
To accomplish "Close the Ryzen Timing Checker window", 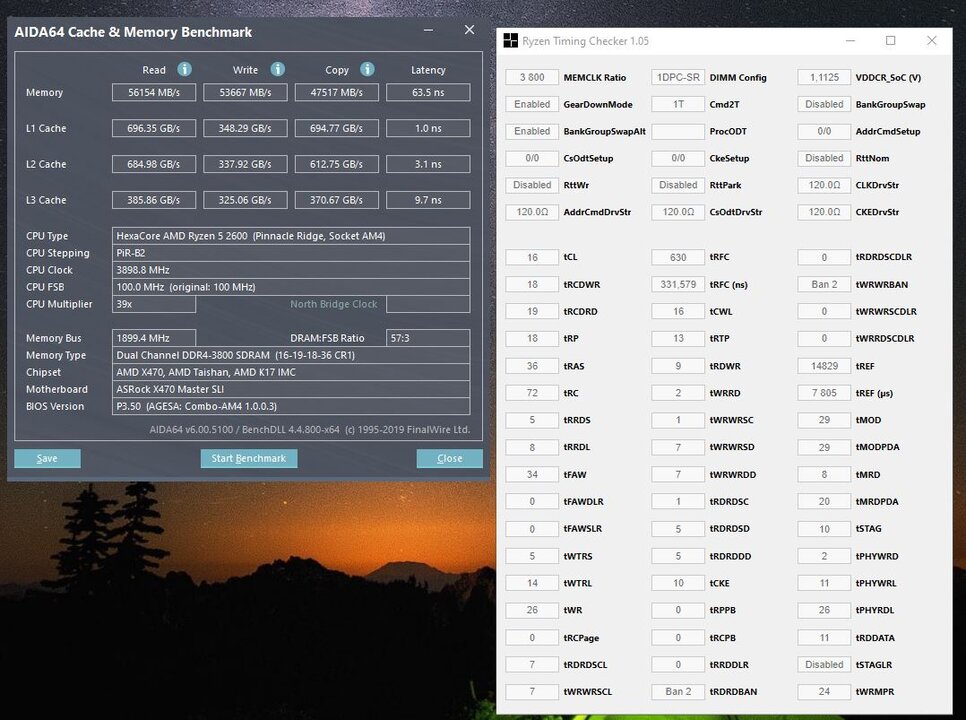I will [932, 41].
